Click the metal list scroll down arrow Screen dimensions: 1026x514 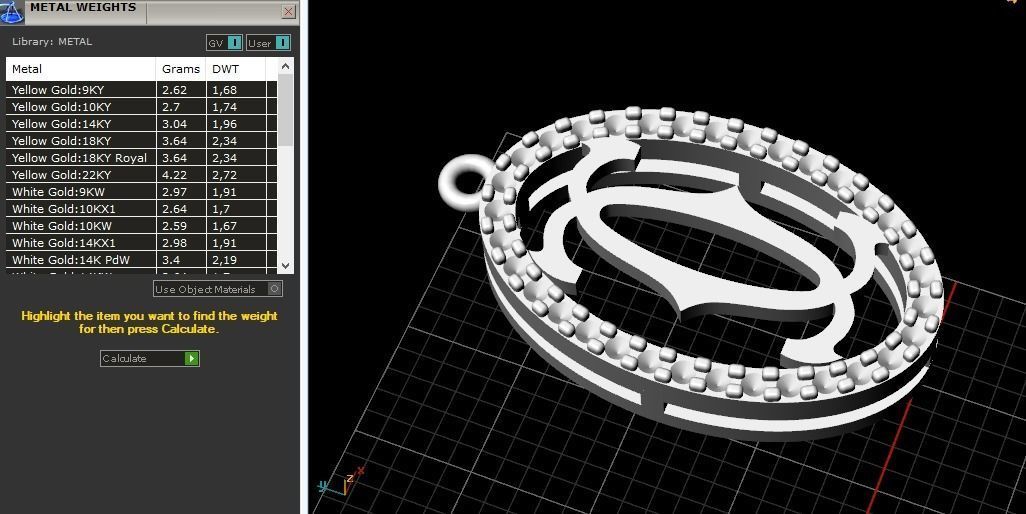285,266
